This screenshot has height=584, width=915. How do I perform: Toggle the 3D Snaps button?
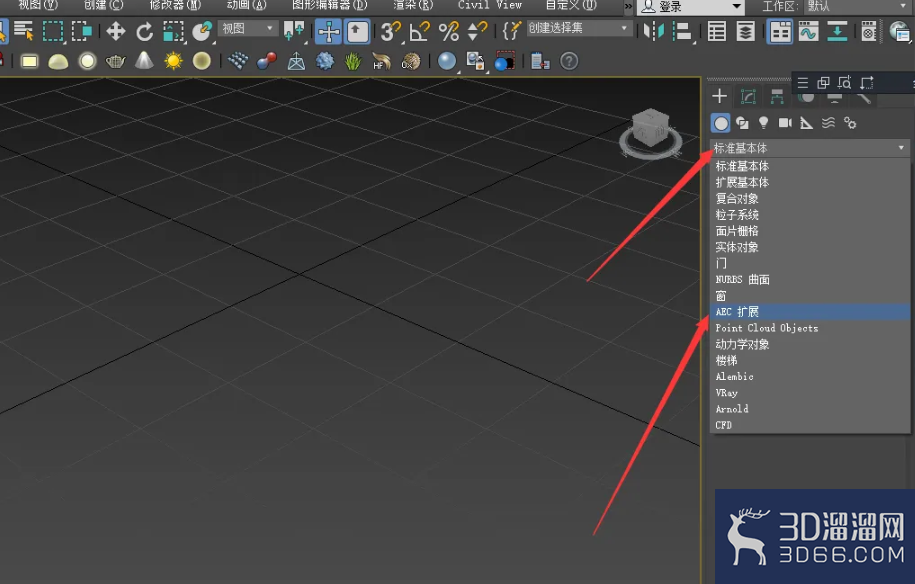tap(390, 31)
